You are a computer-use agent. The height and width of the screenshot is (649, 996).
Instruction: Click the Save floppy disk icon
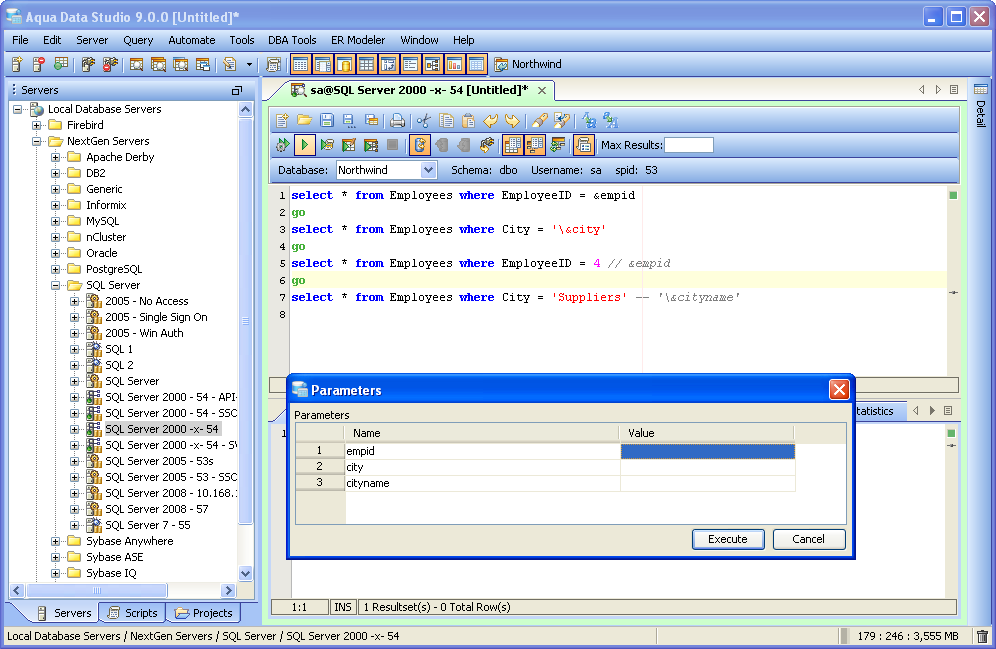point(327,120)
